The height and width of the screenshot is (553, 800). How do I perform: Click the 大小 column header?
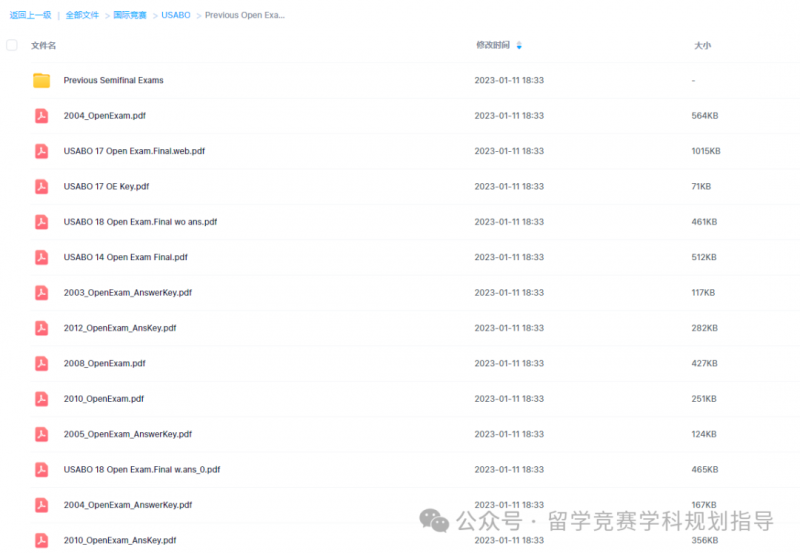coord(702,45)
